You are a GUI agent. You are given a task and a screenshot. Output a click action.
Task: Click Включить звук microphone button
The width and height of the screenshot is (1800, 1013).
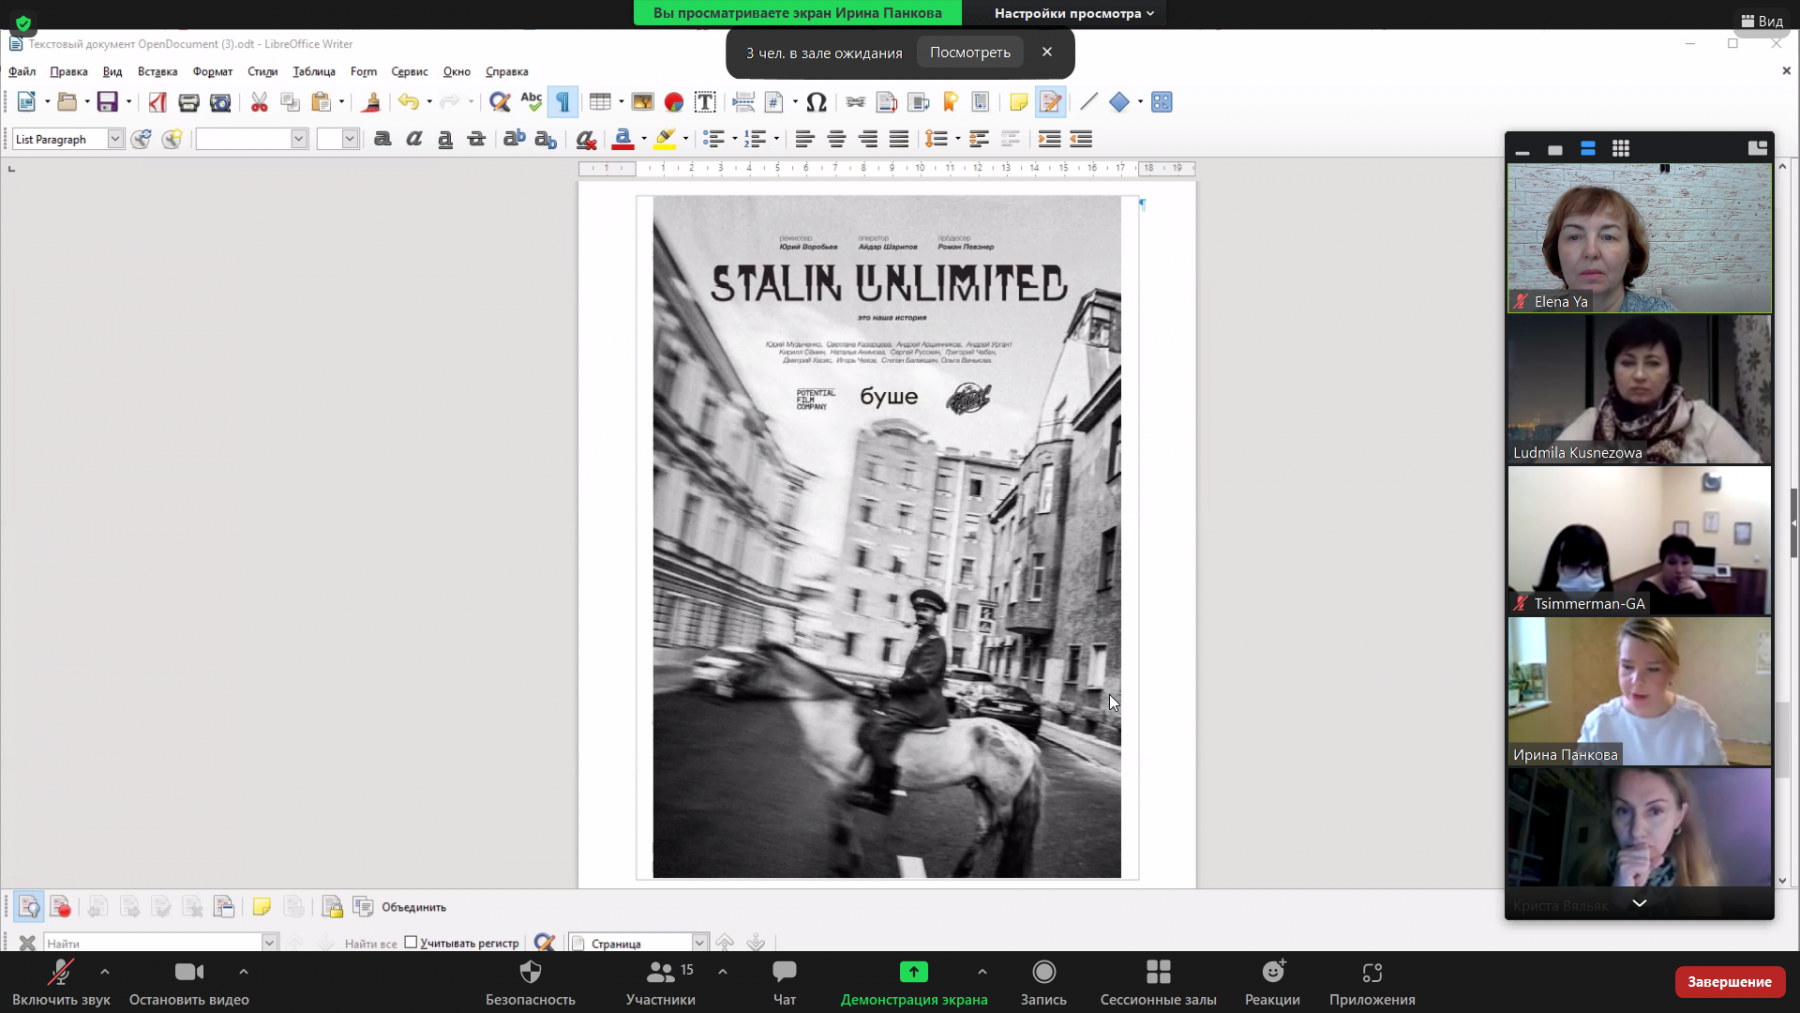pos(61,982)
